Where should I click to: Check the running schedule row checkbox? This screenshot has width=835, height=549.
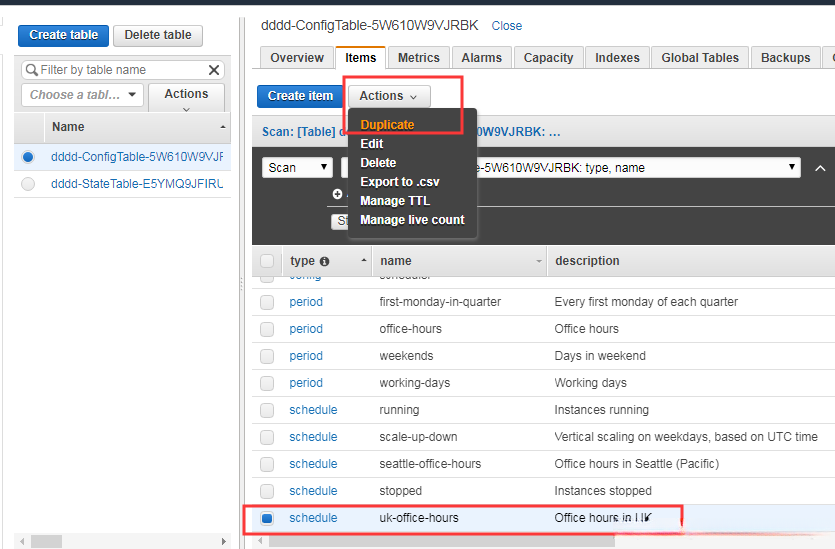coord(267,410)
